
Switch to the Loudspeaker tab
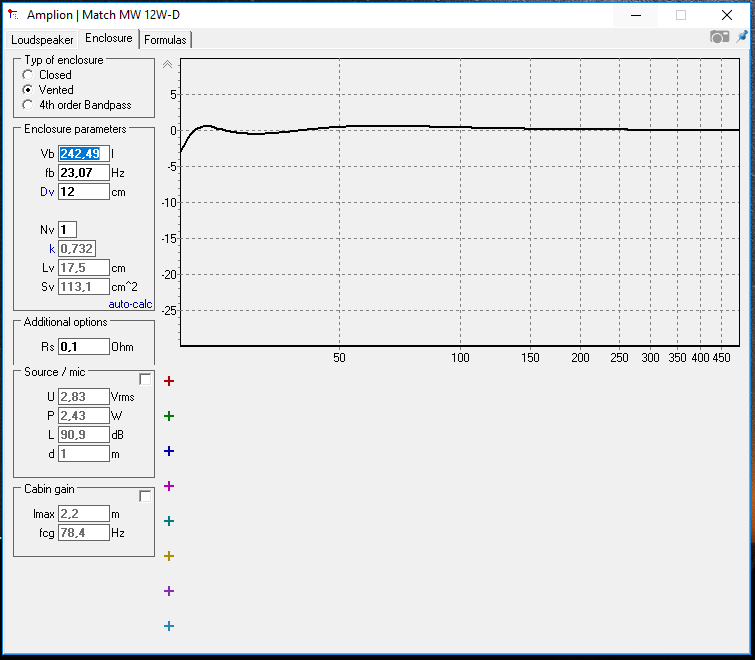pos(42,40)
